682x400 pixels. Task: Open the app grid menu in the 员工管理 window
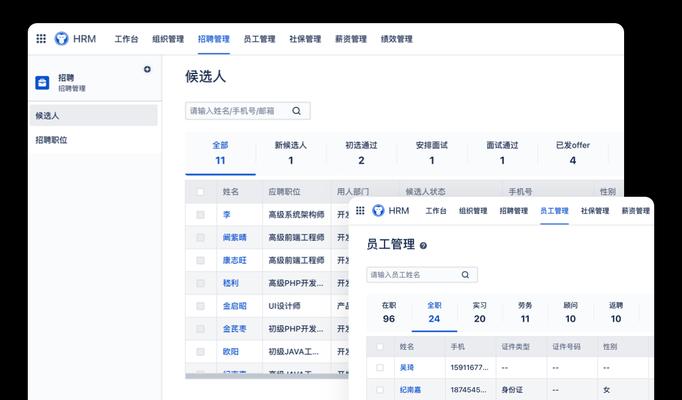pyautogui.click(x=360, y=210)
